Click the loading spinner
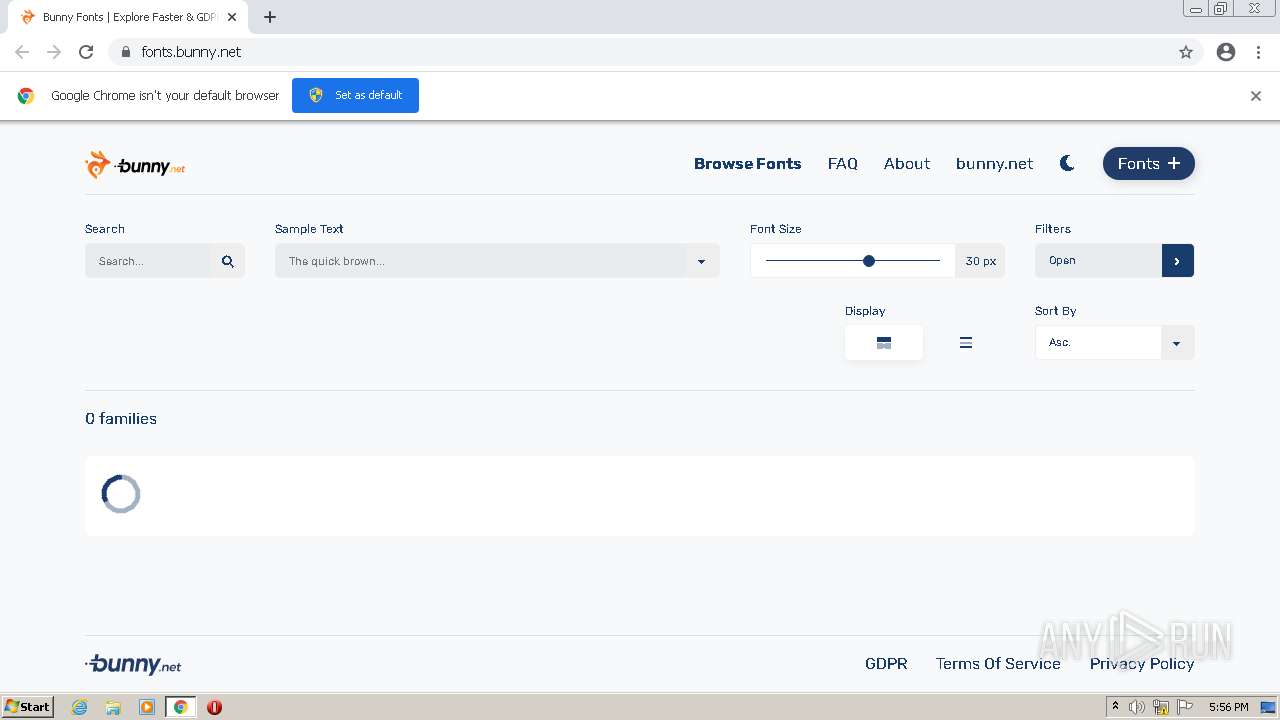Viewport: 1280px width, 720px height. point(121,494)
